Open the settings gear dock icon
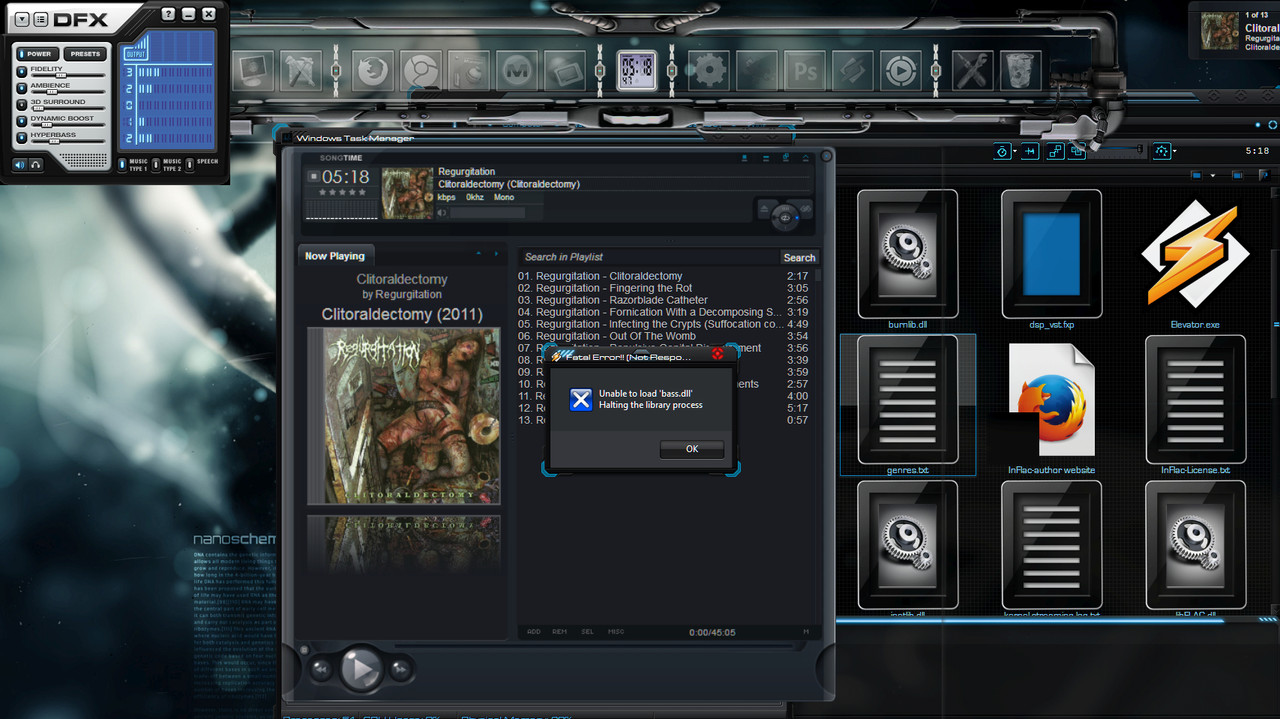Viewport: 1280px width, 719px height. click(x=710, y=71)
